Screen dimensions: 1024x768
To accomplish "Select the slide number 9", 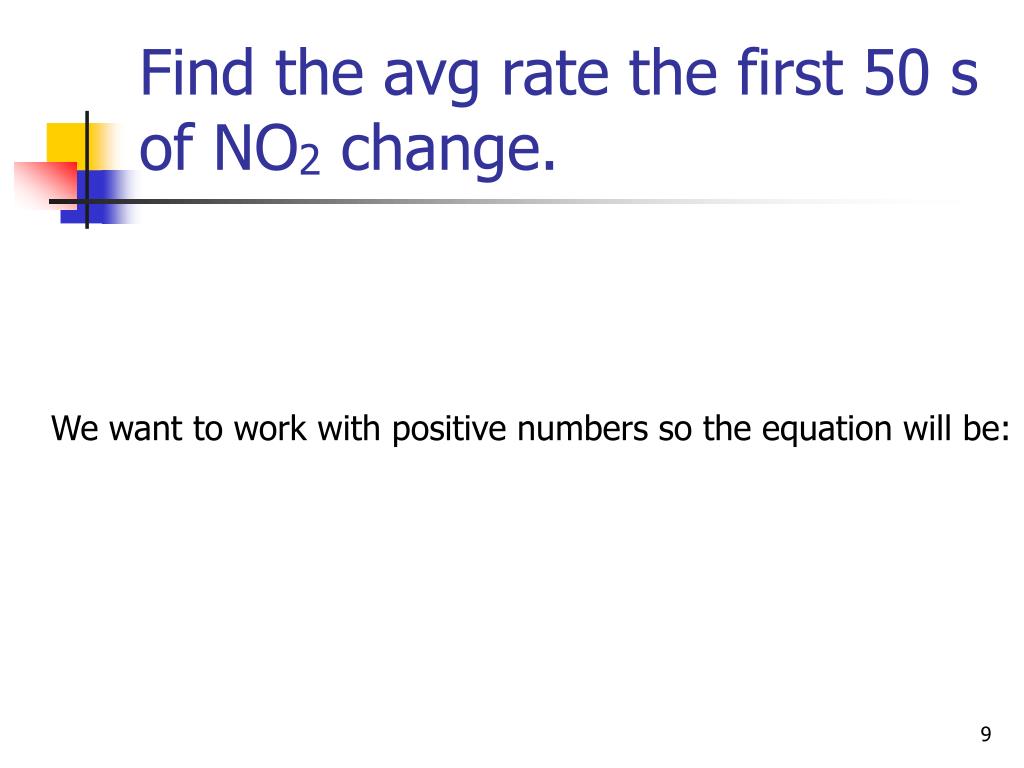I will (x=985, y=734).
